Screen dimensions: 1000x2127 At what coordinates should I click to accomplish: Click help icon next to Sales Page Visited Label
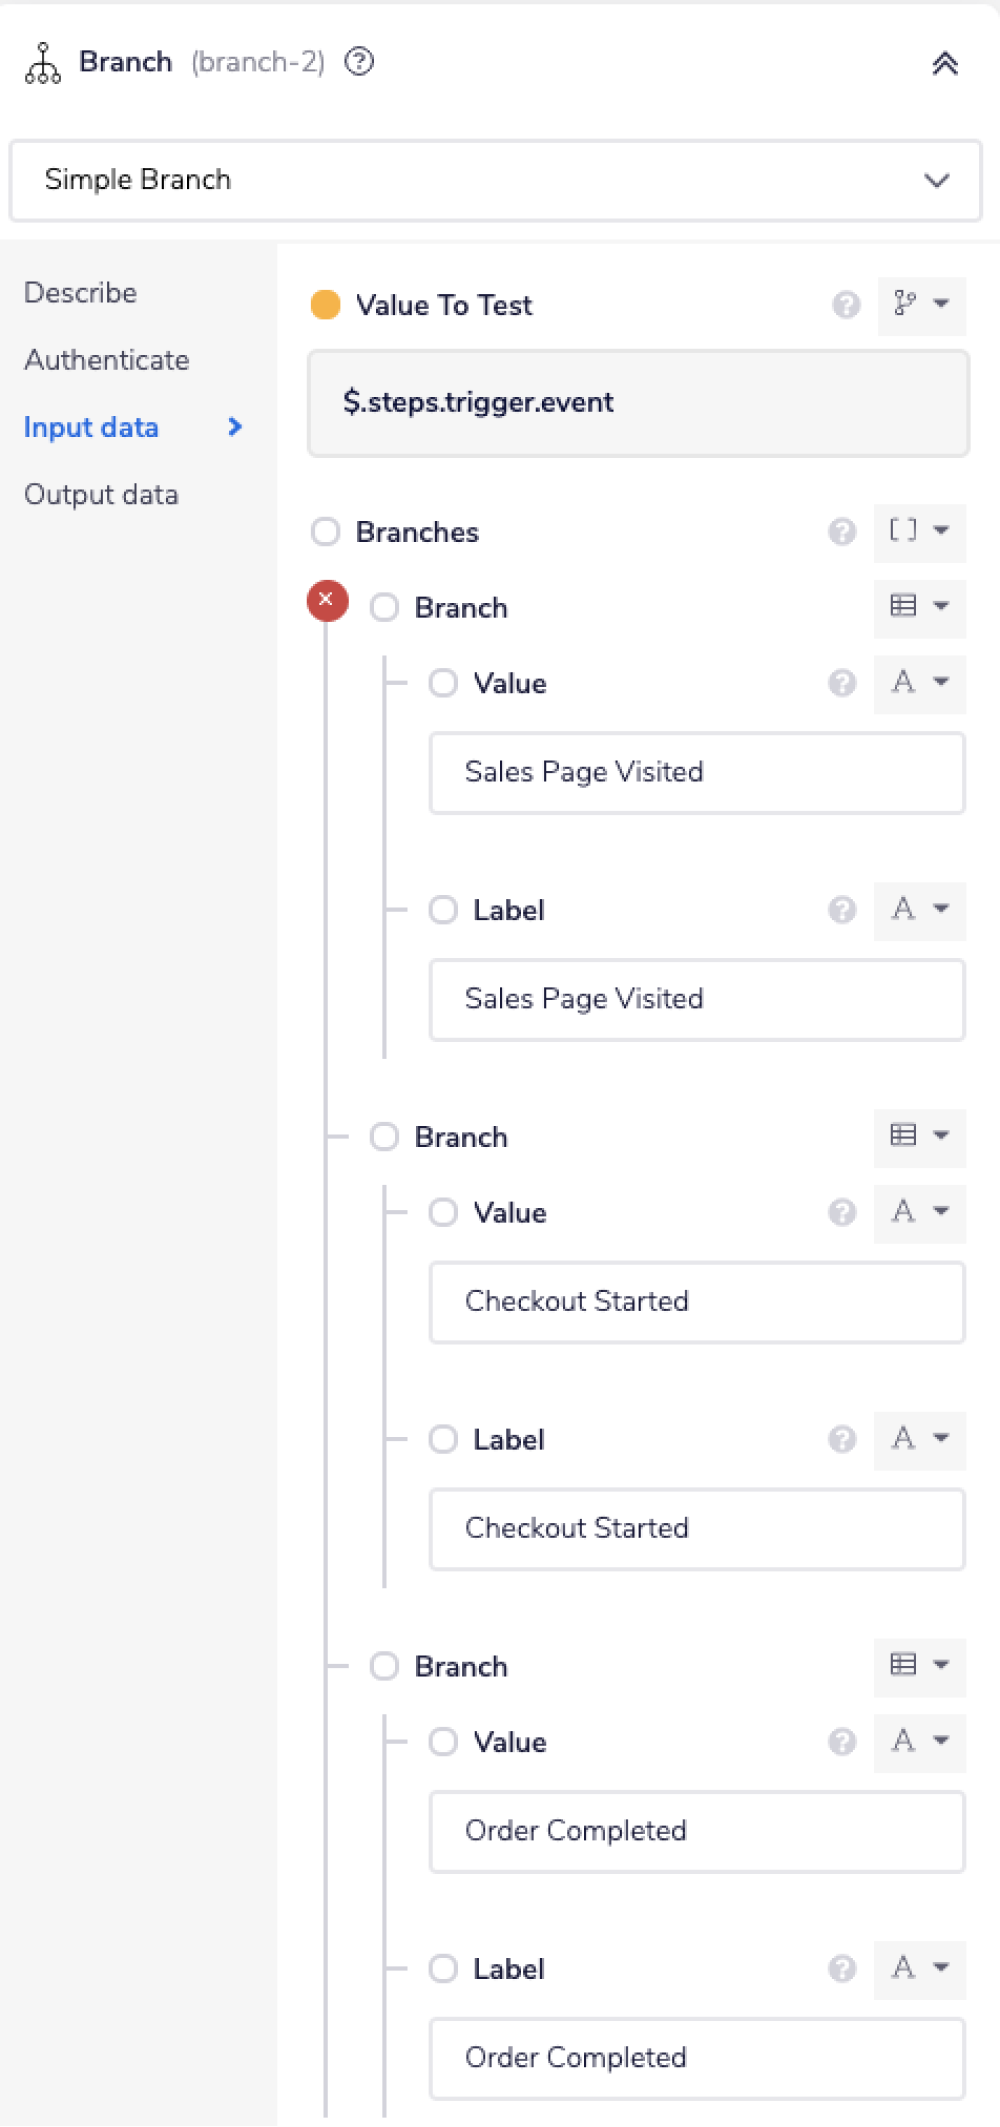[x=842, y=910]
